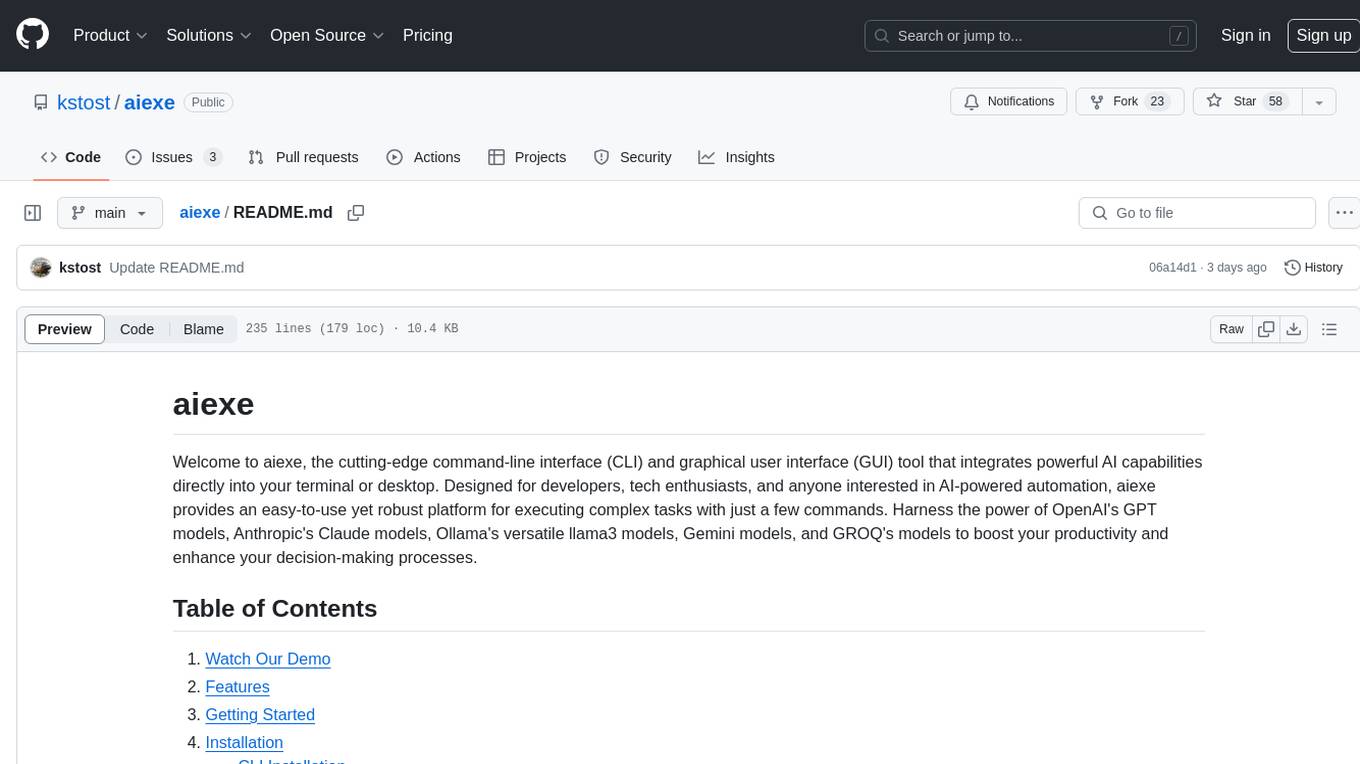Click the search slash shortcut hint icon
The image size is (1360, 764).
coord(1179,36)
